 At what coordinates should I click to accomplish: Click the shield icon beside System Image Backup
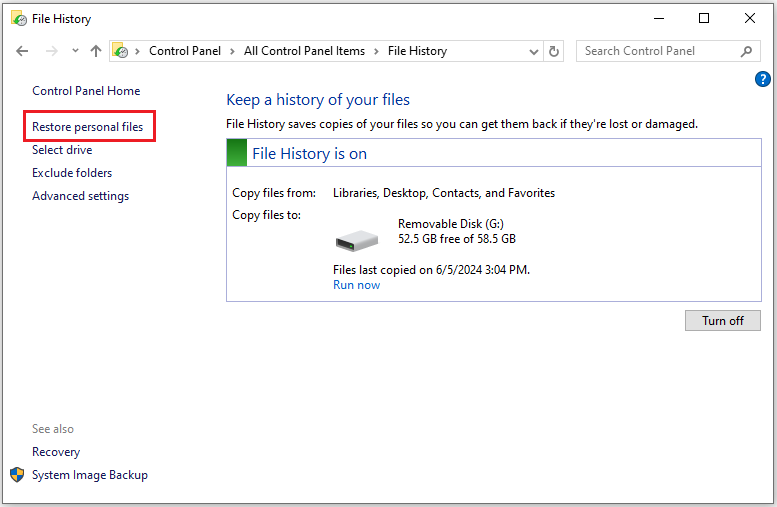(x=17, y=475)
